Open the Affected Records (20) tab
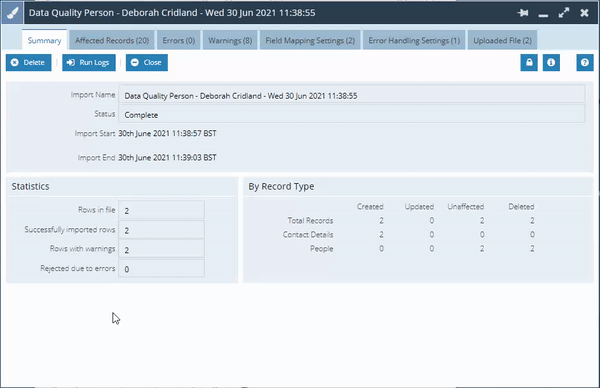 pyautogui.click(x=112, y=40)
